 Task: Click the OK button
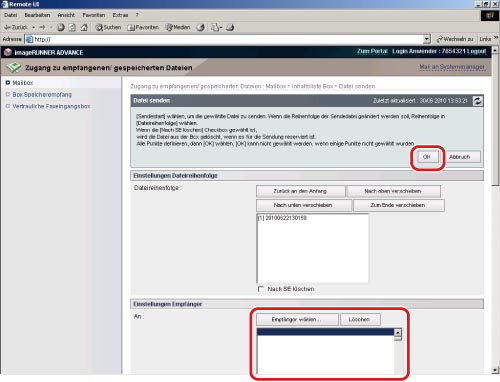click(426, 157)
